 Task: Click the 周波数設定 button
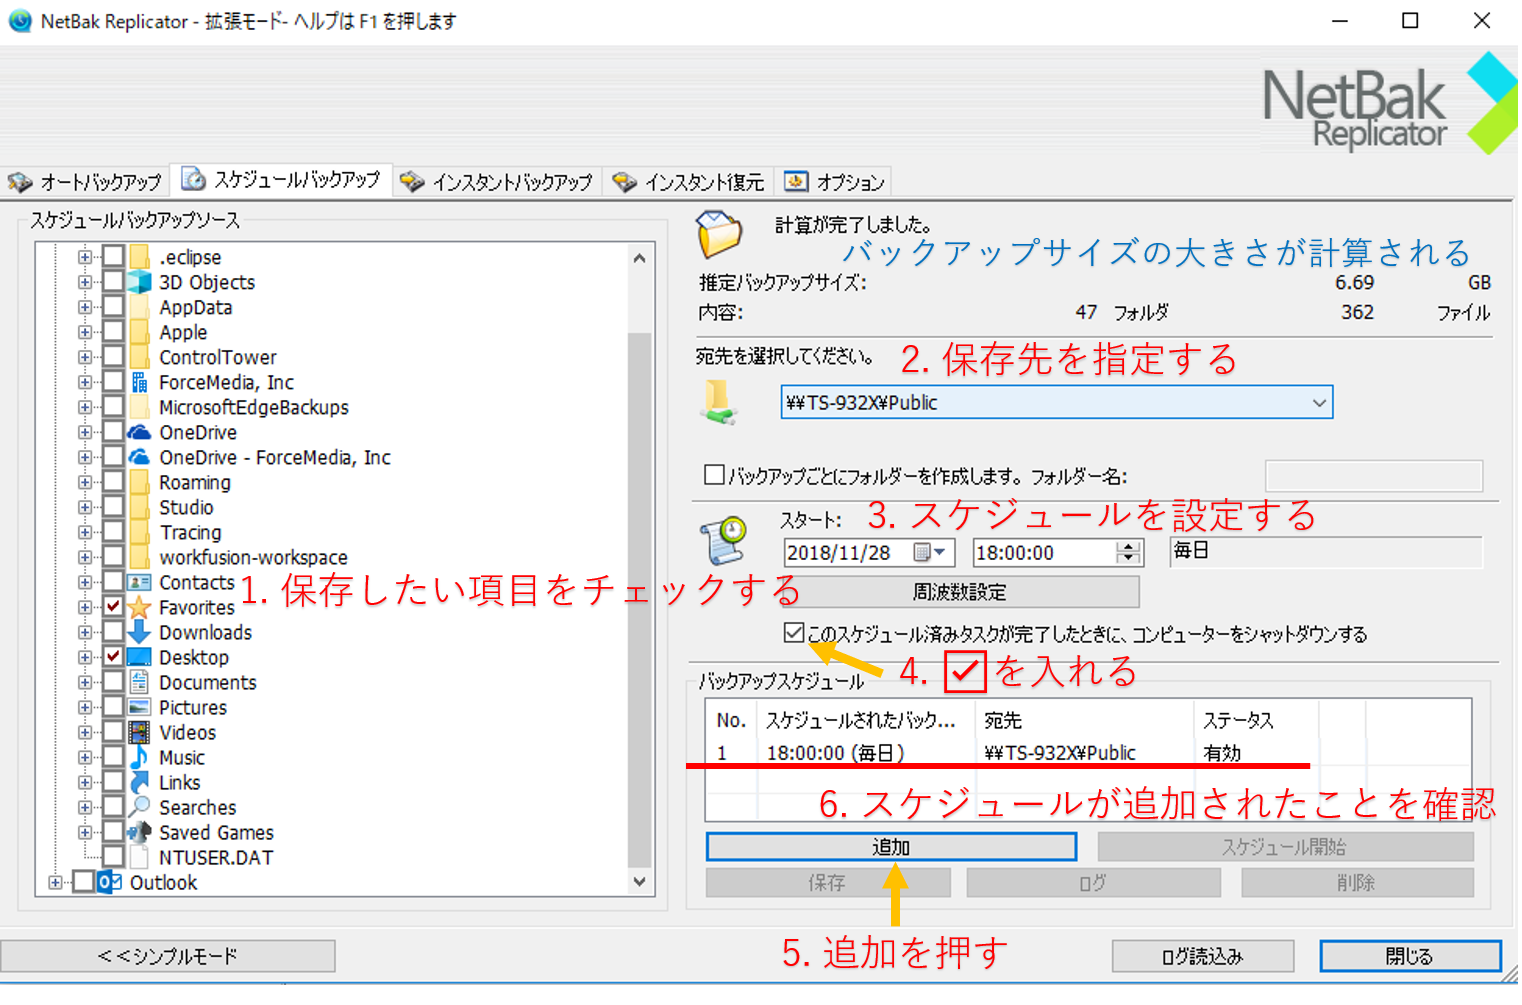coord(959,592)
